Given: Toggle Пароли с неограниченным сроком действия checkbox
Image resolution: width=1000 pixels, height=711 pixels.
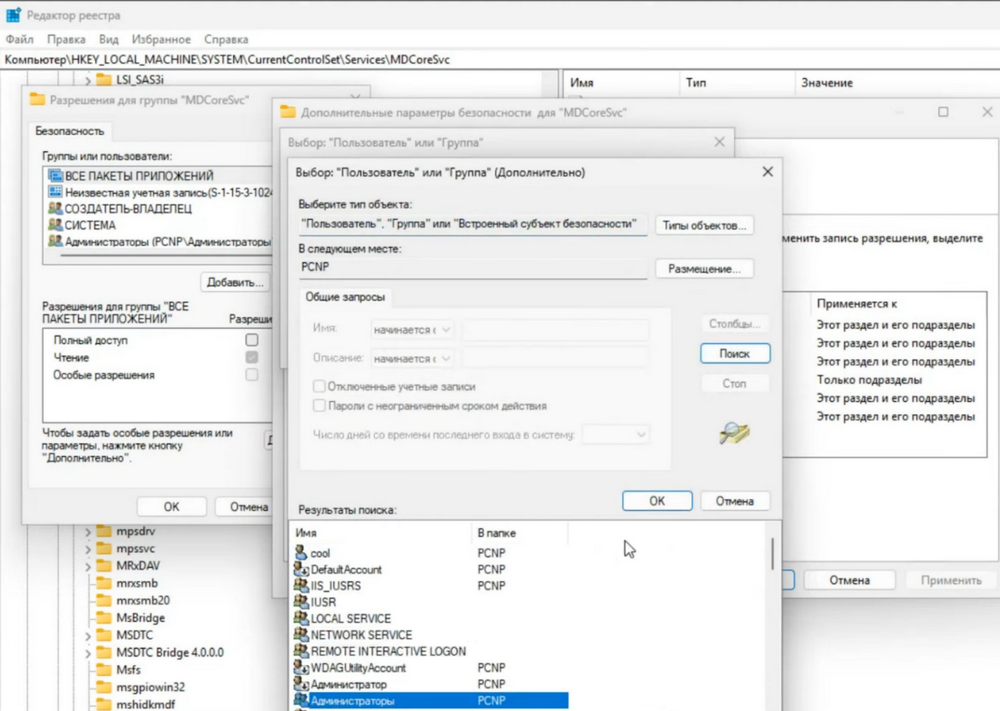Looking at the screenshot, I should (320, 406).
